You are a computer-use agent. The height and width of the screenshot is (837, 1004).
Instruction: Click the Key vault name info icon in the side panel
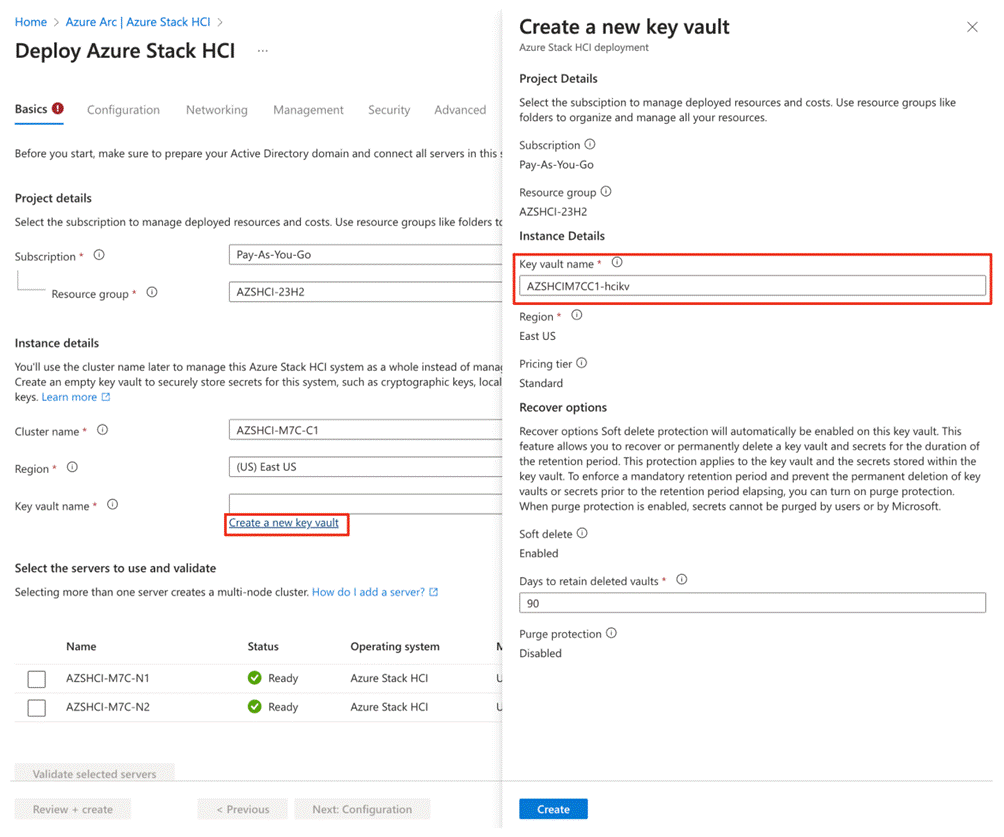click(x=617, y=263)
